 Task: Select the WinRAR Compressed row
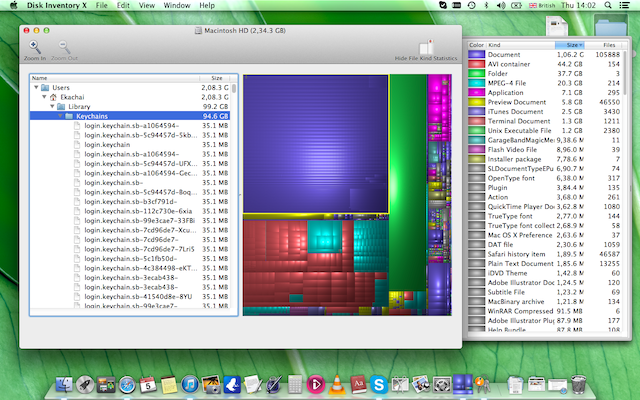pyautogui.click(x=544, y=311)
